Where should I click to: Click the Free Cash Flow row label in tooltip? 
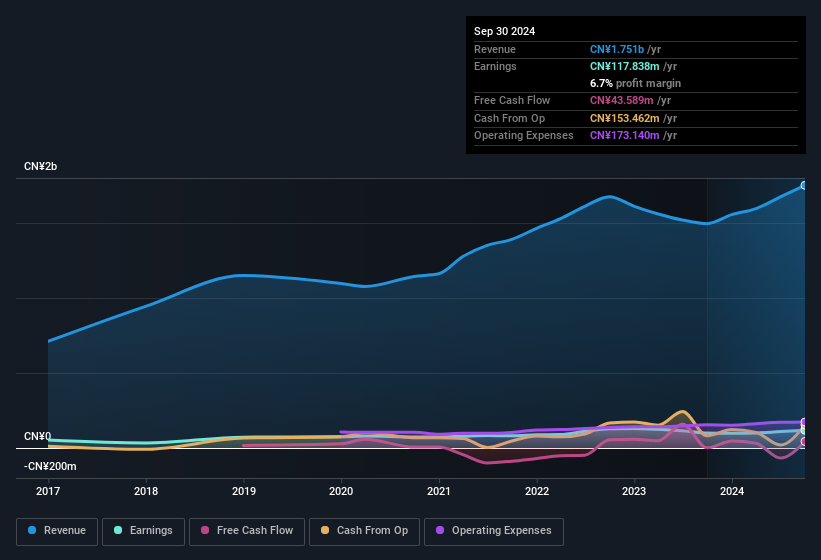click(x=512, y=100)
